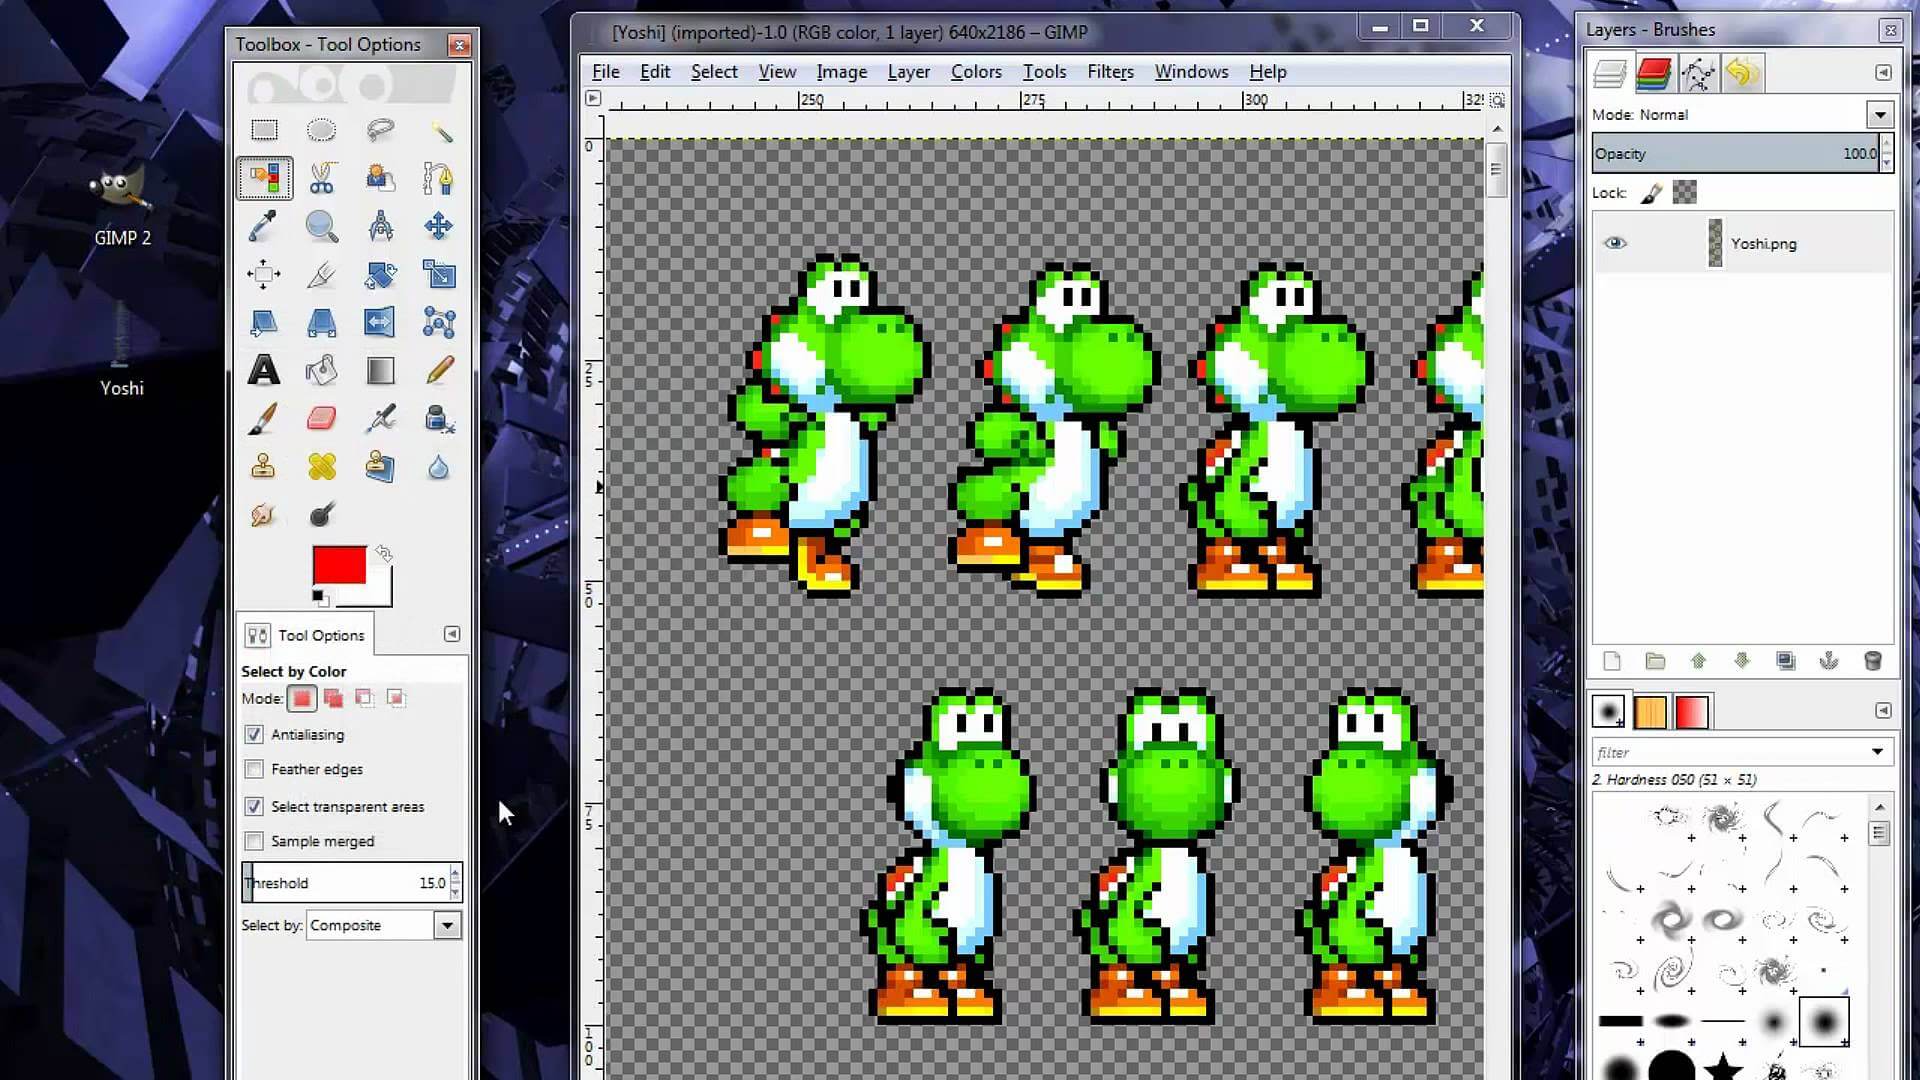Click the Yoshi.png layer thumbnail

click(1713, 244)
